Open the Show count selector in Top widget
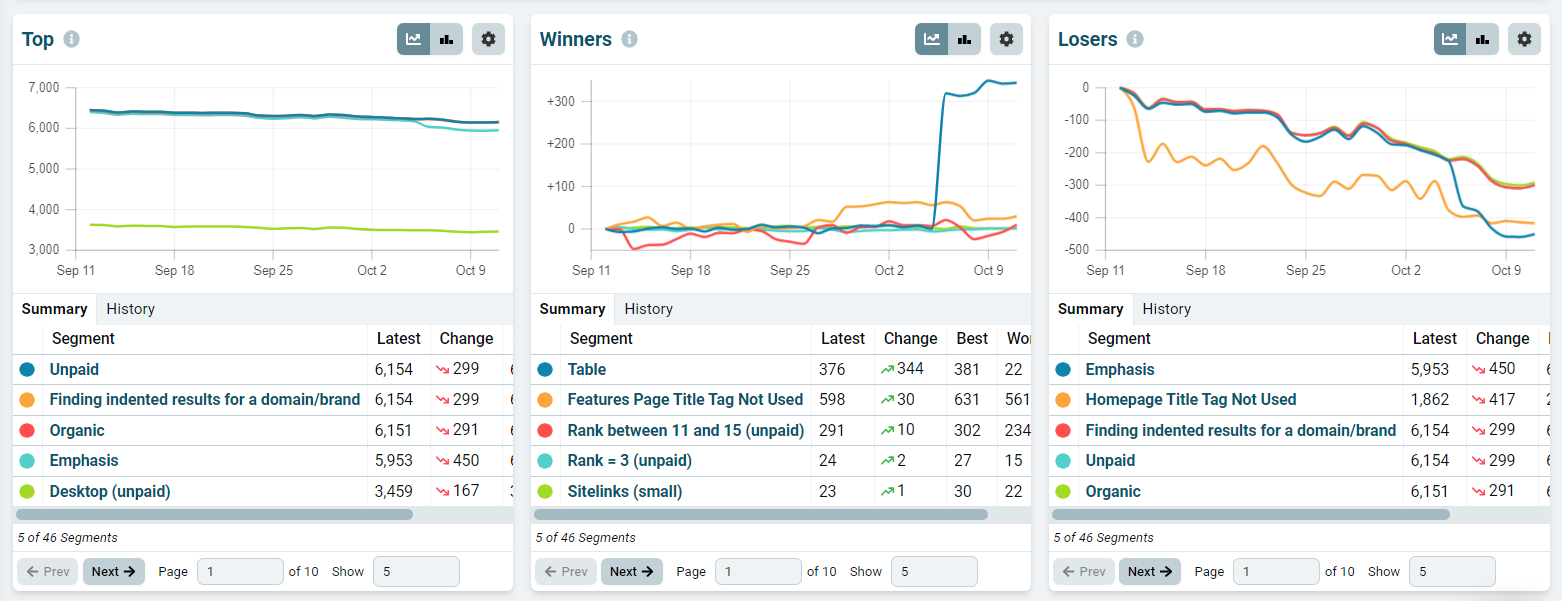 pyautogui.click(x=416, y=571)
